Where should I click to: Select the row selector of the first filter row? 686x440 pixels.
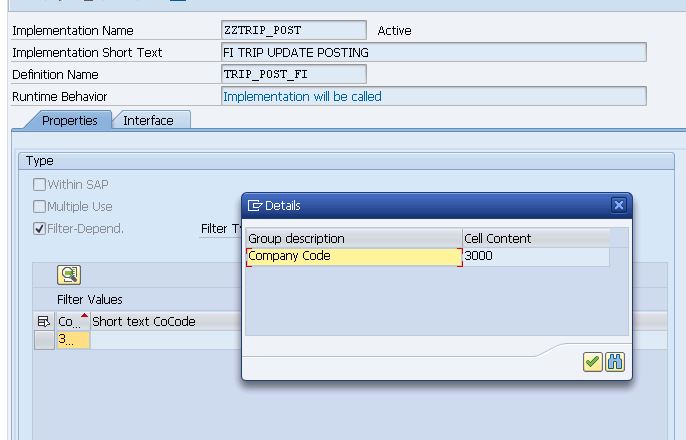pos(43,340)
